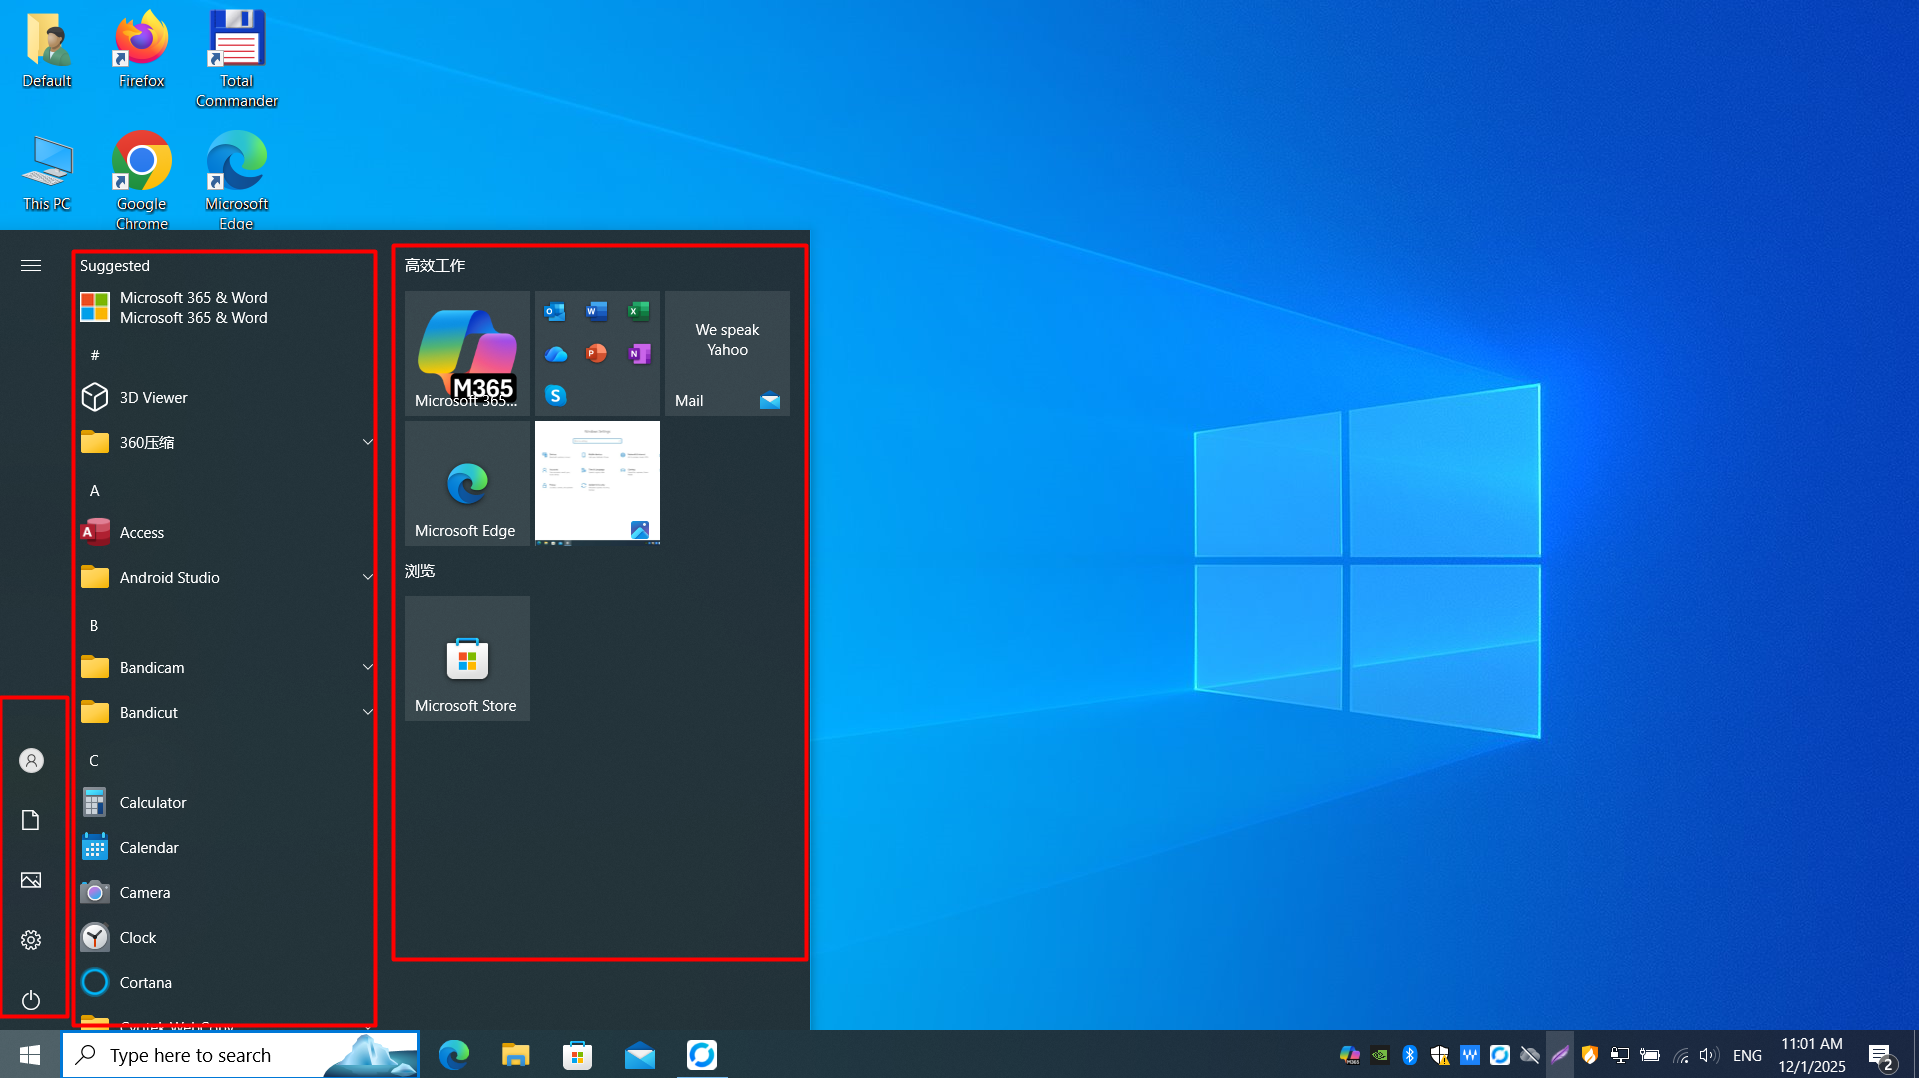Screen dimensions: 1919x1078
Task: Open suggested Microsoft 365 & Word entry
Action: (x=226, y=307)
